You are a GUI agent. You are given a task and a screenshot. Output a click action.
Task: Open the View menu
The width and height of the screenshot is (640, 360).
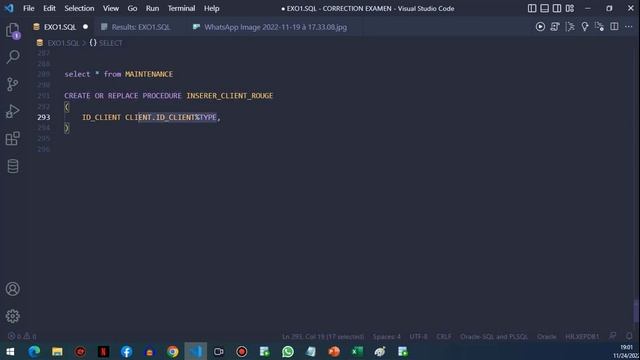click(x=111, y=8)
